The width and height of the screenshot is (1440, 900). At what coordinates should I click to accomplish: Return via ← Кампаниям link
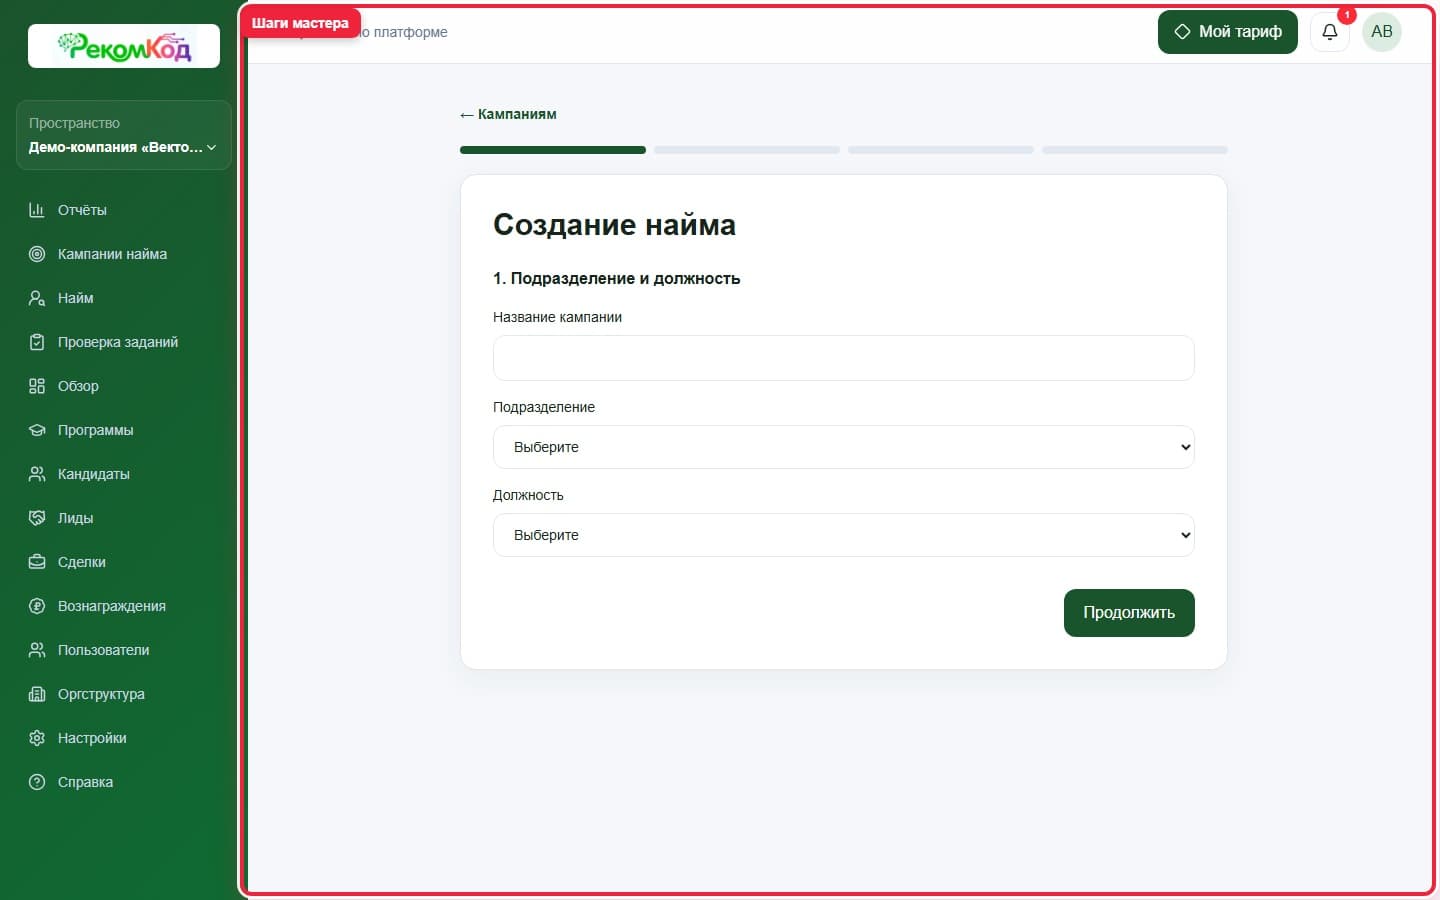508,114
